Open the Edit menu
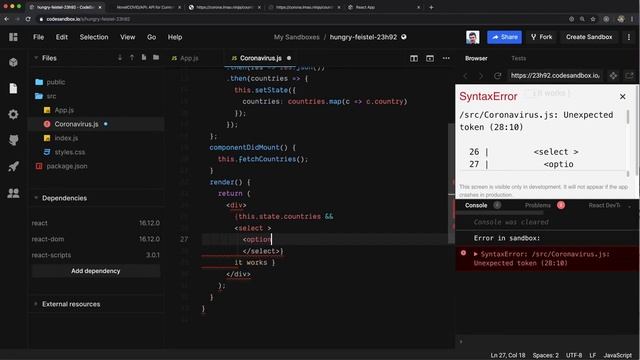 click(62, 37)
